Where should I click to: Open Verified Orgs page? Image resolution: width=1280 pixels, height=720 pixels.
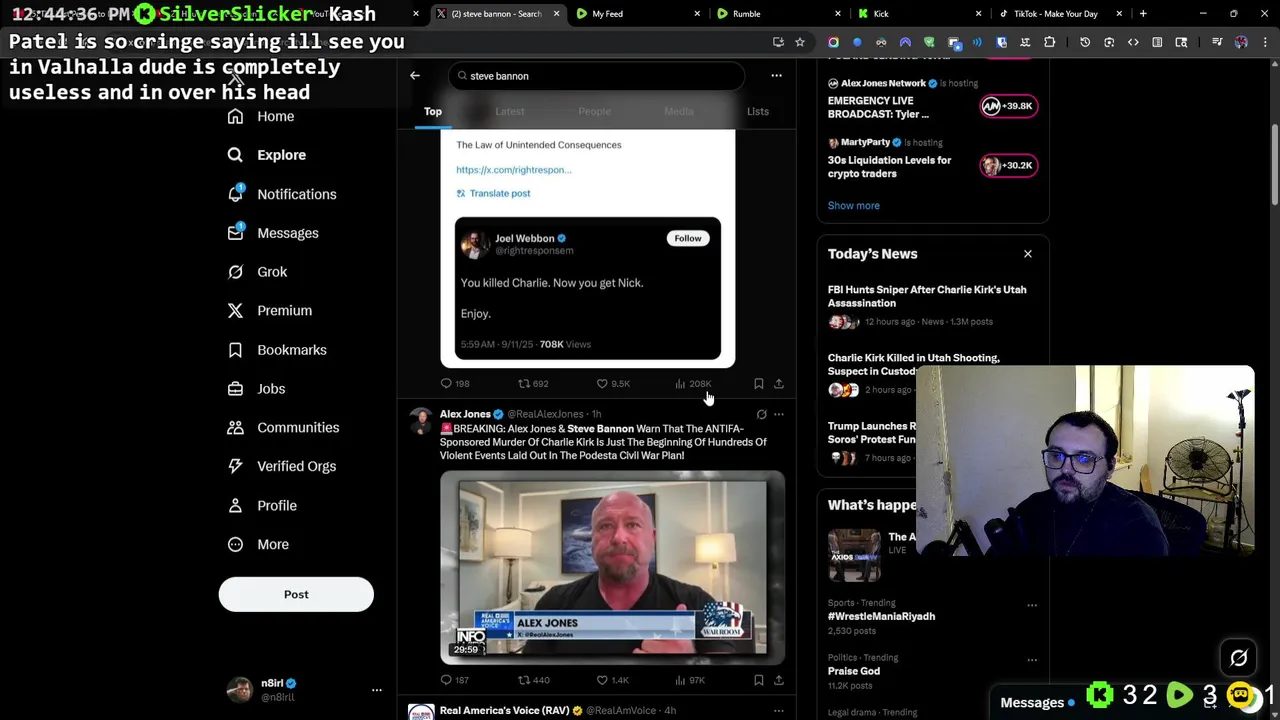coord(282,466)
